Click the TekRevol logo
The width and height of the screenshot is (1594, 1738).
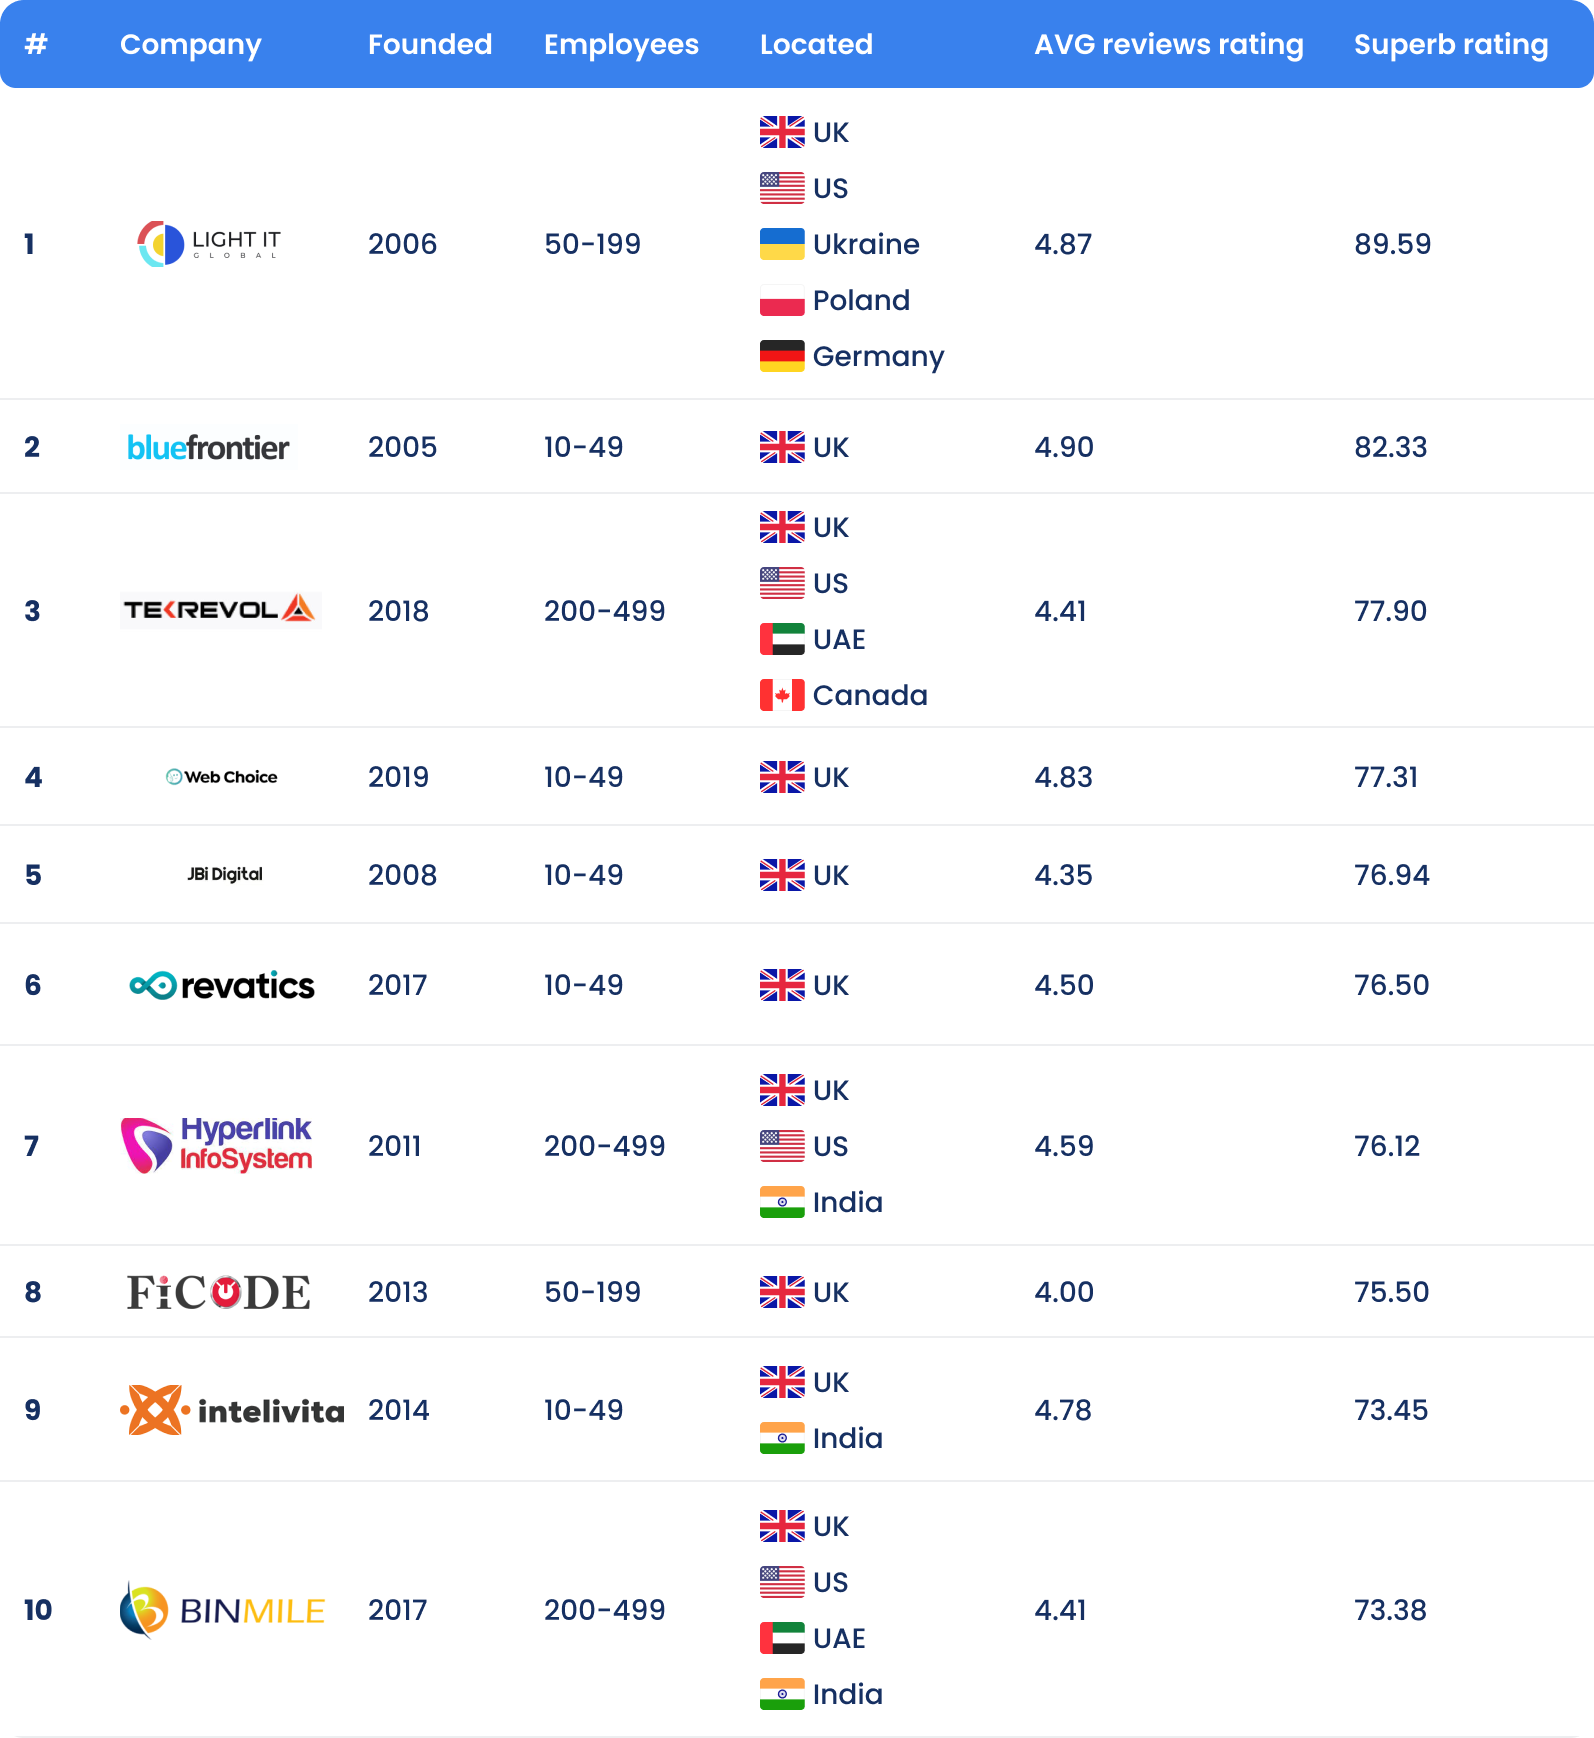219,610
